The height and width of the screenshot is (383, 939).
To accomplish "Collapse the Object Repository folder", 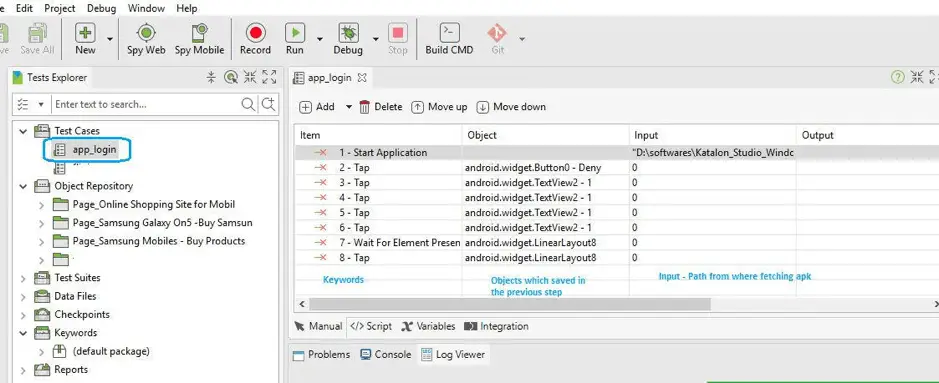I will [23, 186].
